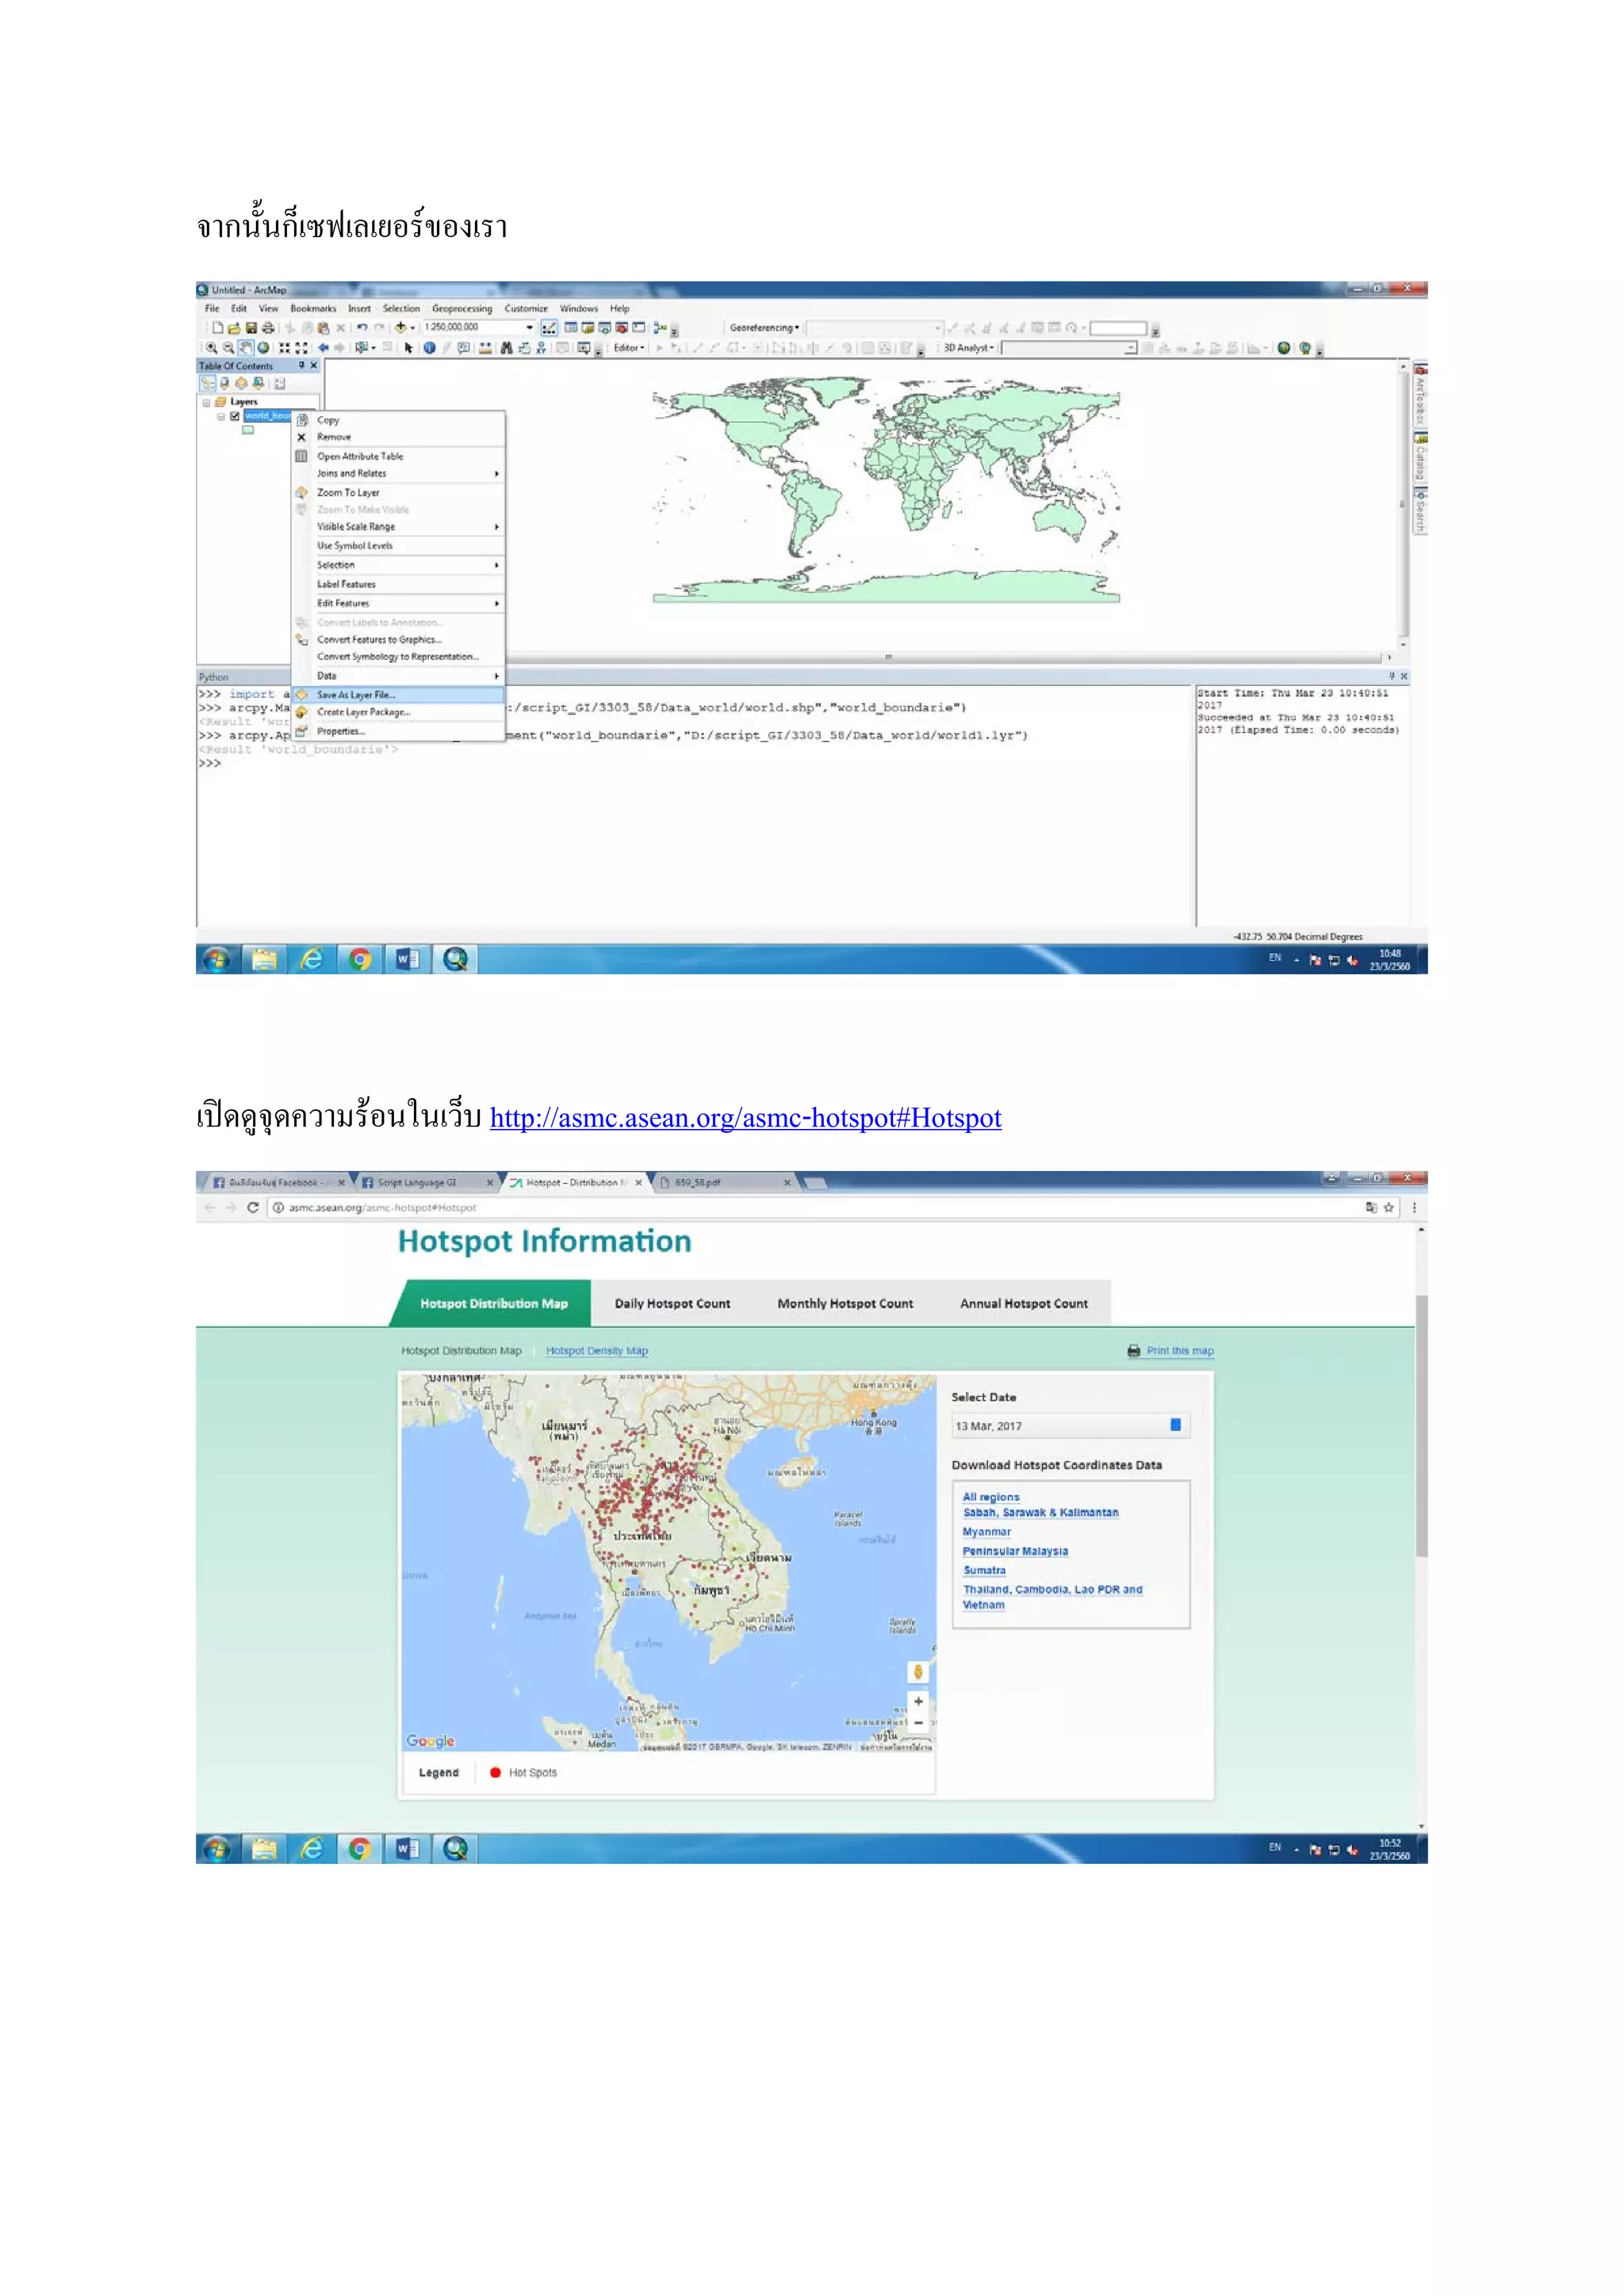Choose Save As Layer File from context menu
This screenshot has height=2296, width=1624.
point(398,695)
